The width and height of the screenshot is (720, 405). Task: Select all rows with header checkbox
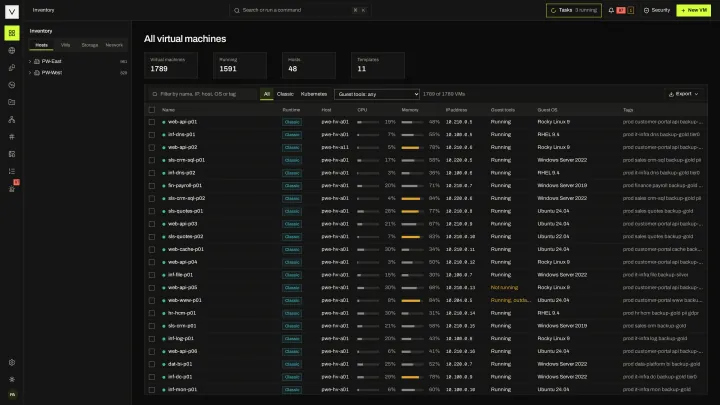(x=152, y=110)
